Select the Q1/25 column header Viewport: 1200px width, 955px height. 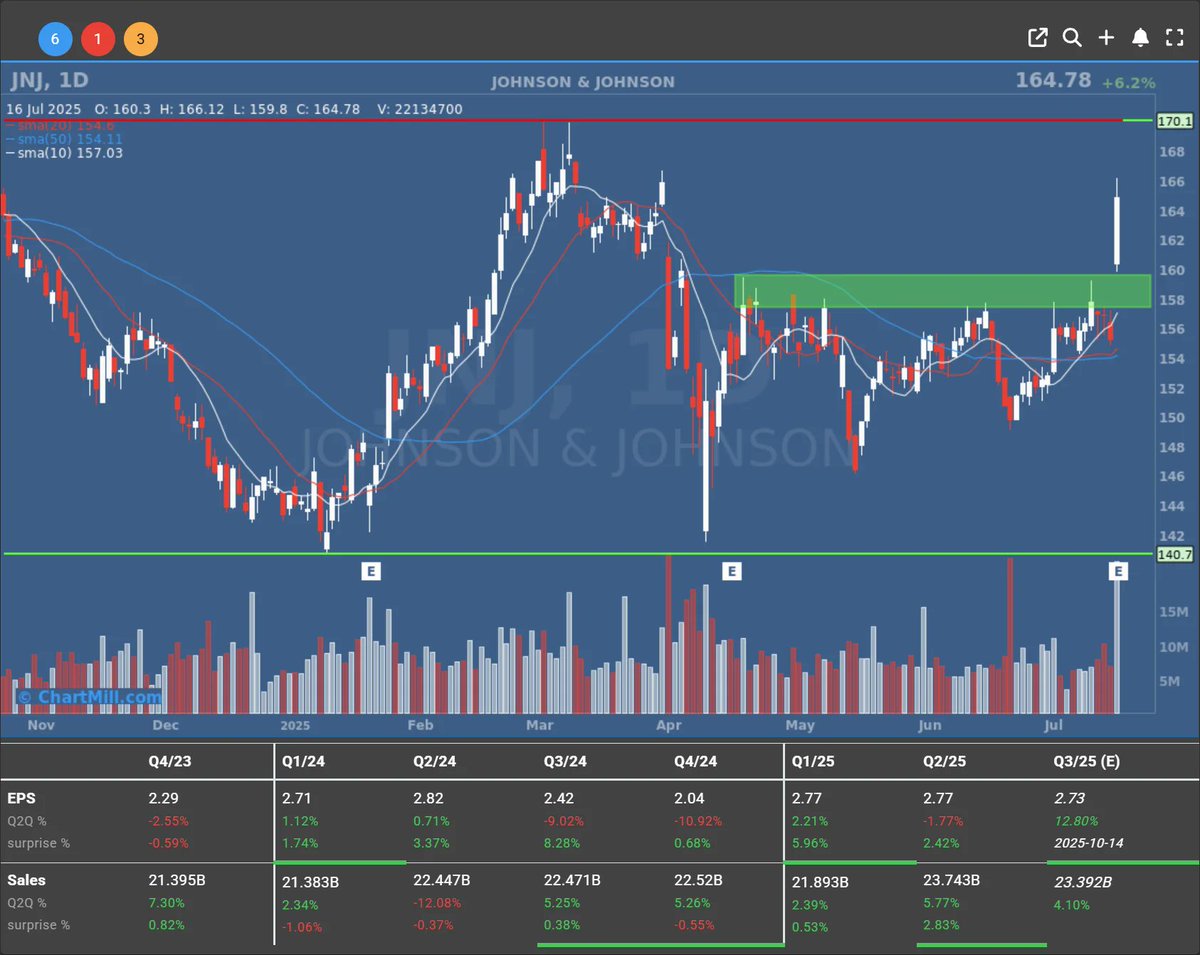tap(814, 761)
